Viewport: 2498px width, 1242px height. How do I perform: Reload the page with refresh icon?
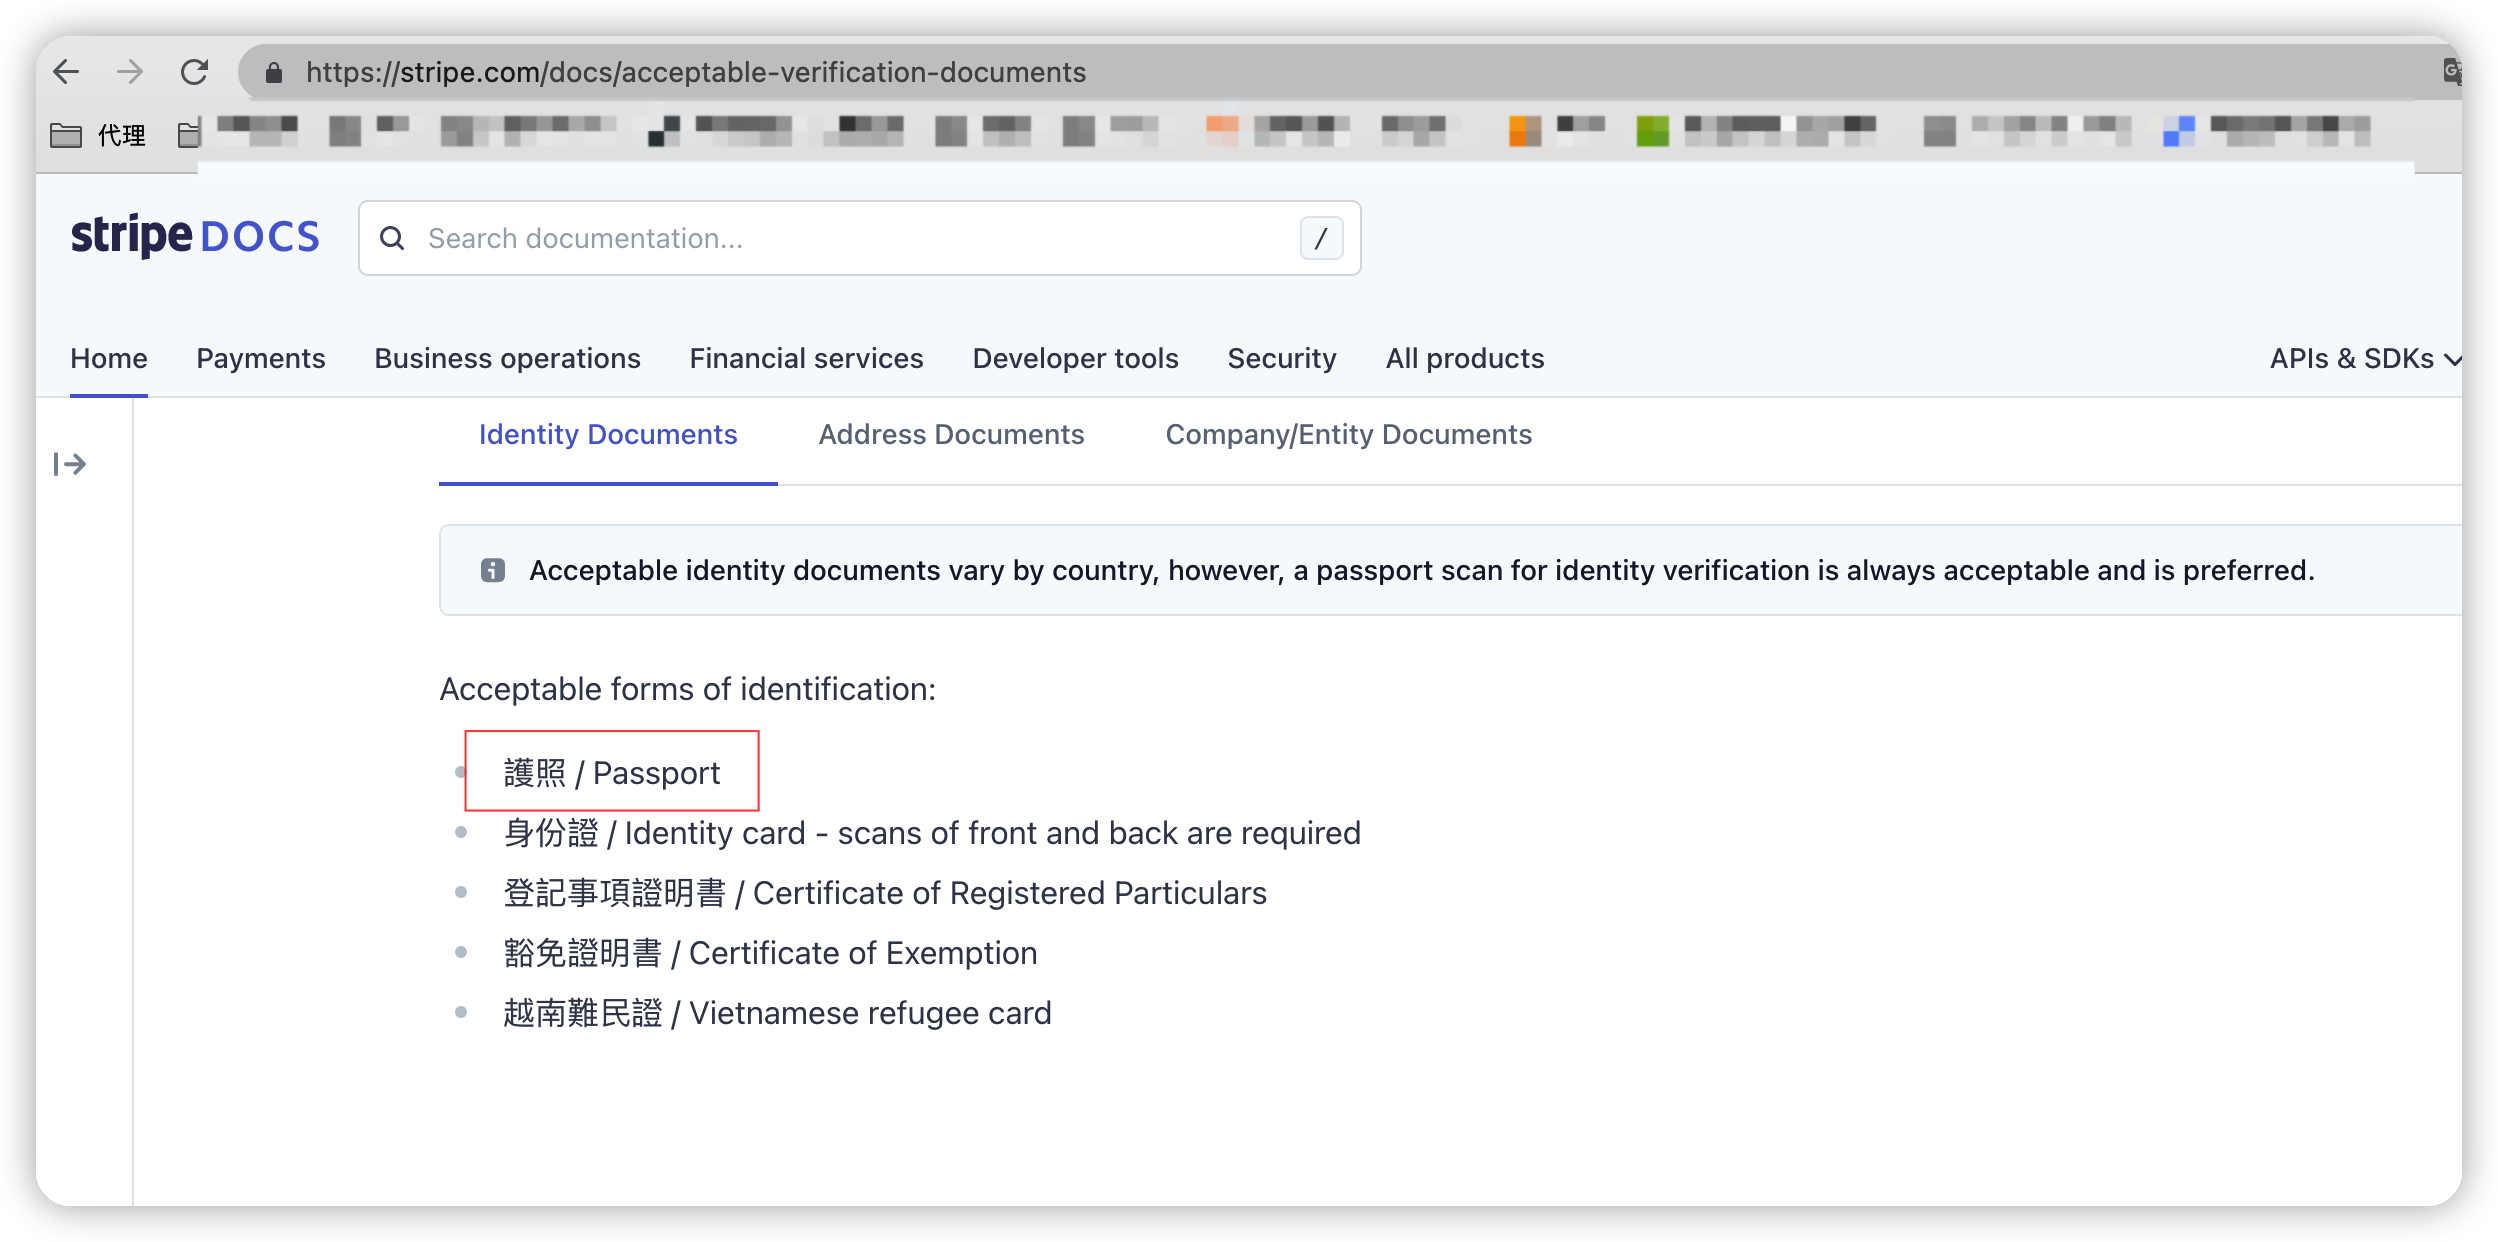coord(194,72)
